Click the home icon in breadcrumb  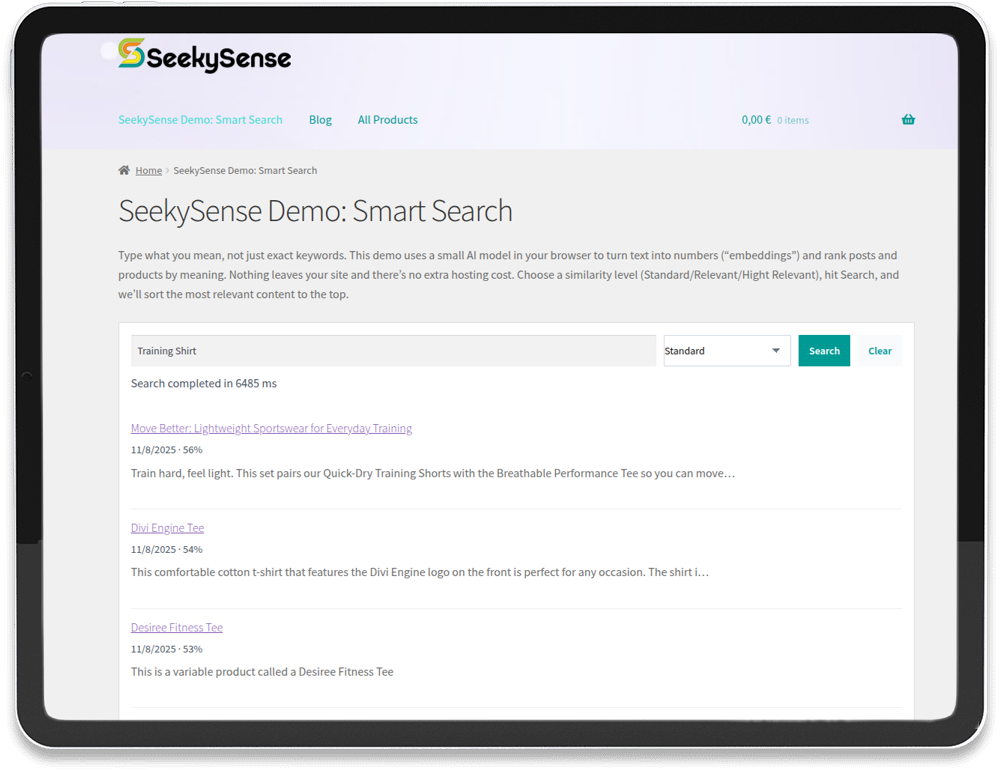point(124,170)
